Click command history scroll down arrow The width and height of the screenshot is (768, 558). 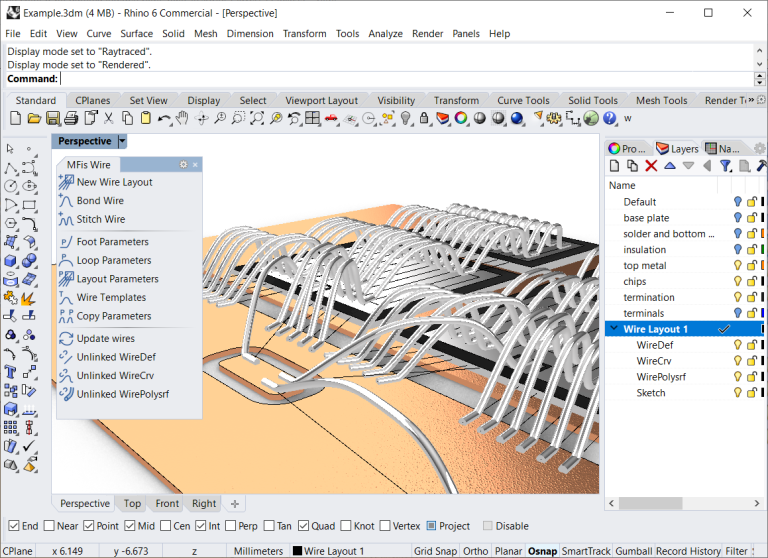760,64
